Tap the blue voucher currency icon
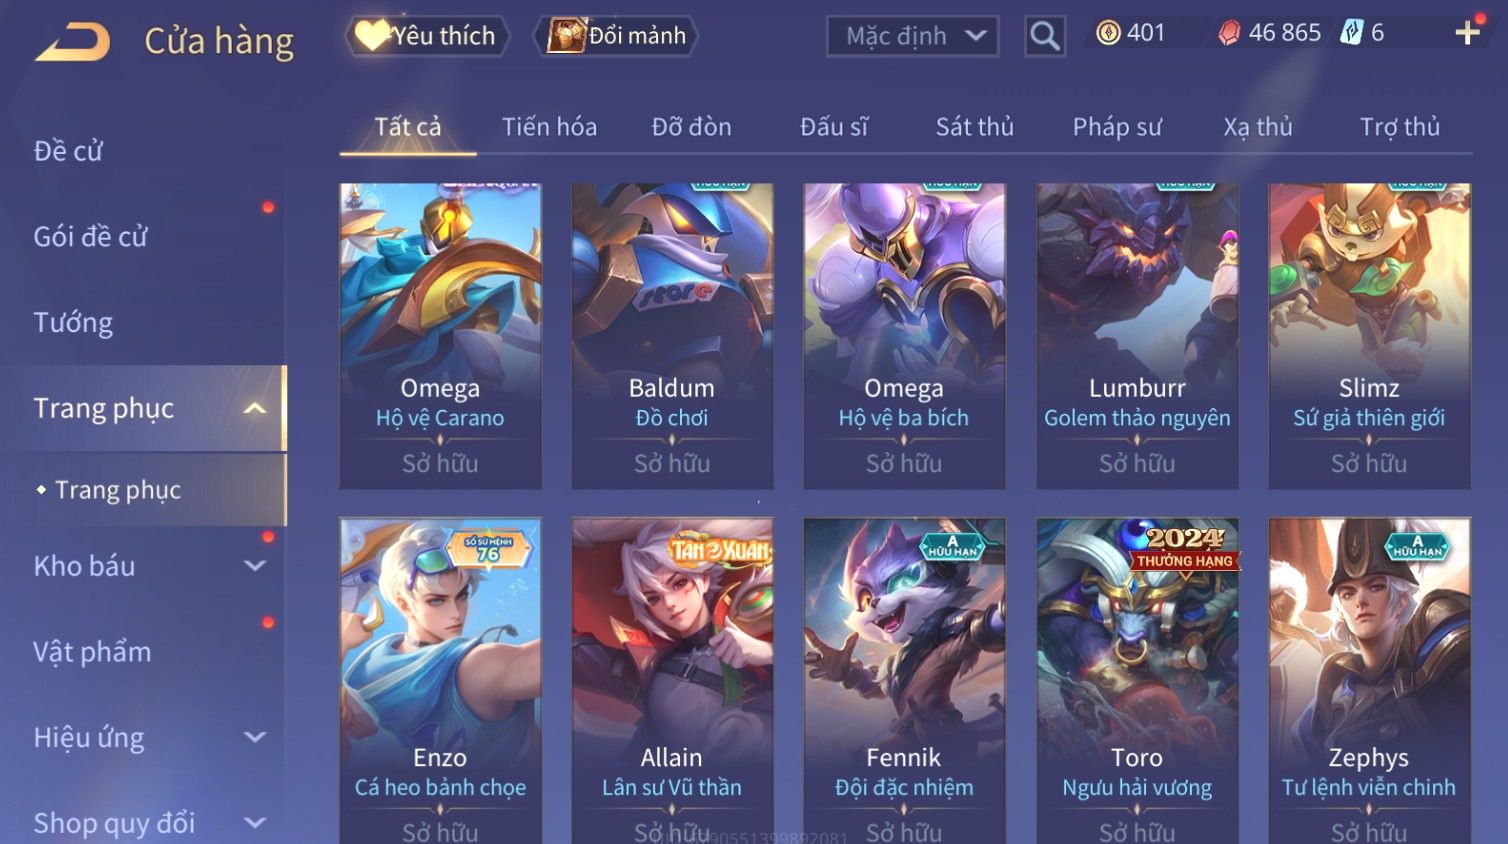This screenshot has height=844, width=1508. [x=1352, y=32]
